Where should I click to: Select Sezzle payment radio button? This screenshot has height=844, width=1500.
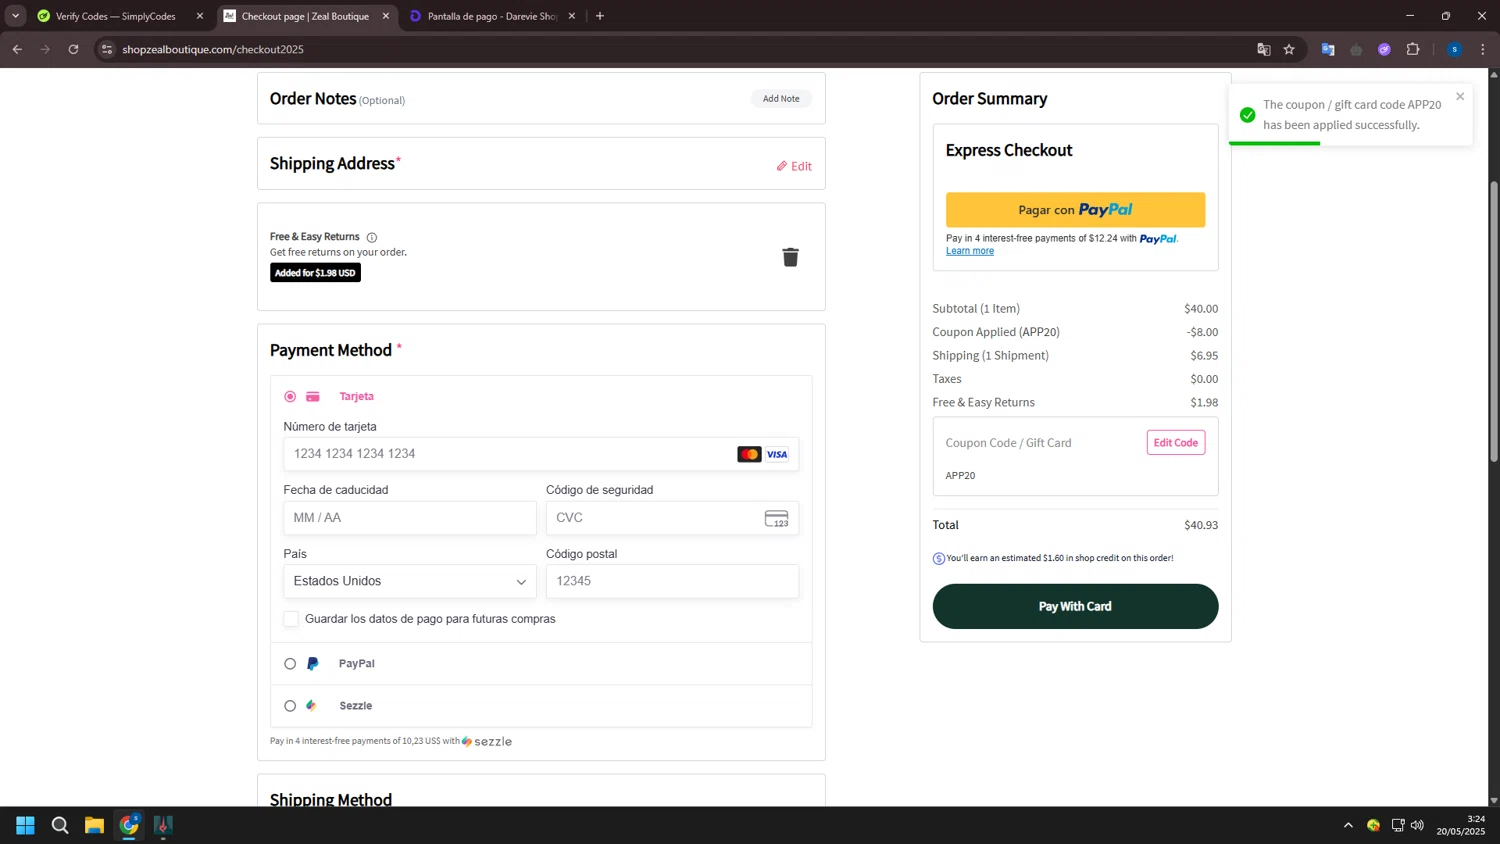[290, 706]
